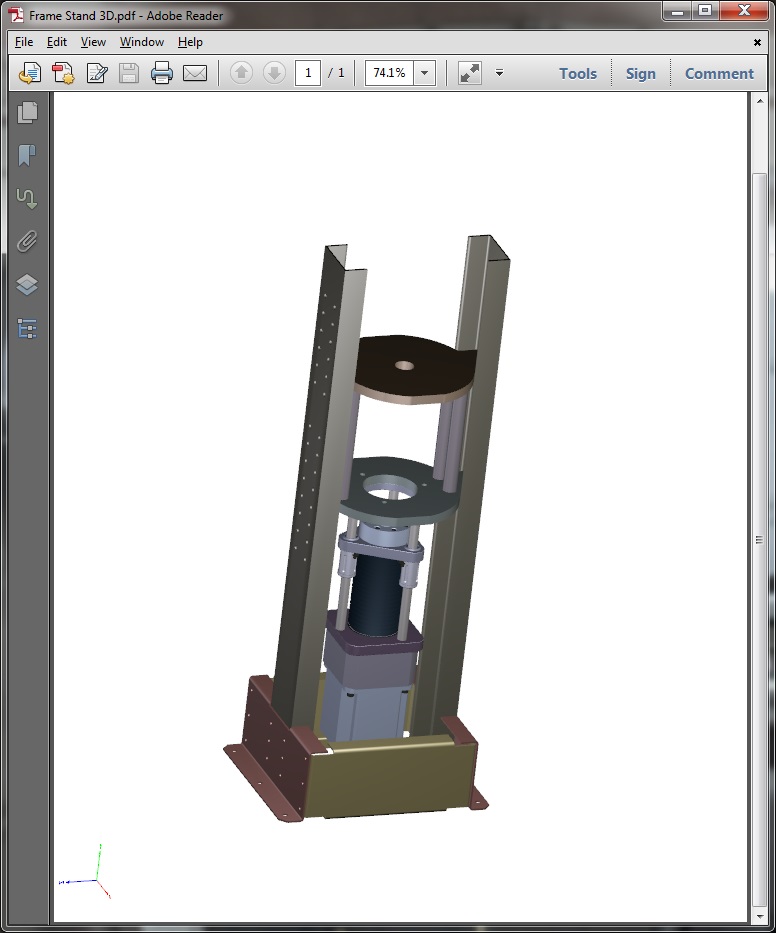Toggle full-screen read mode icon

[x=469, y=73]
